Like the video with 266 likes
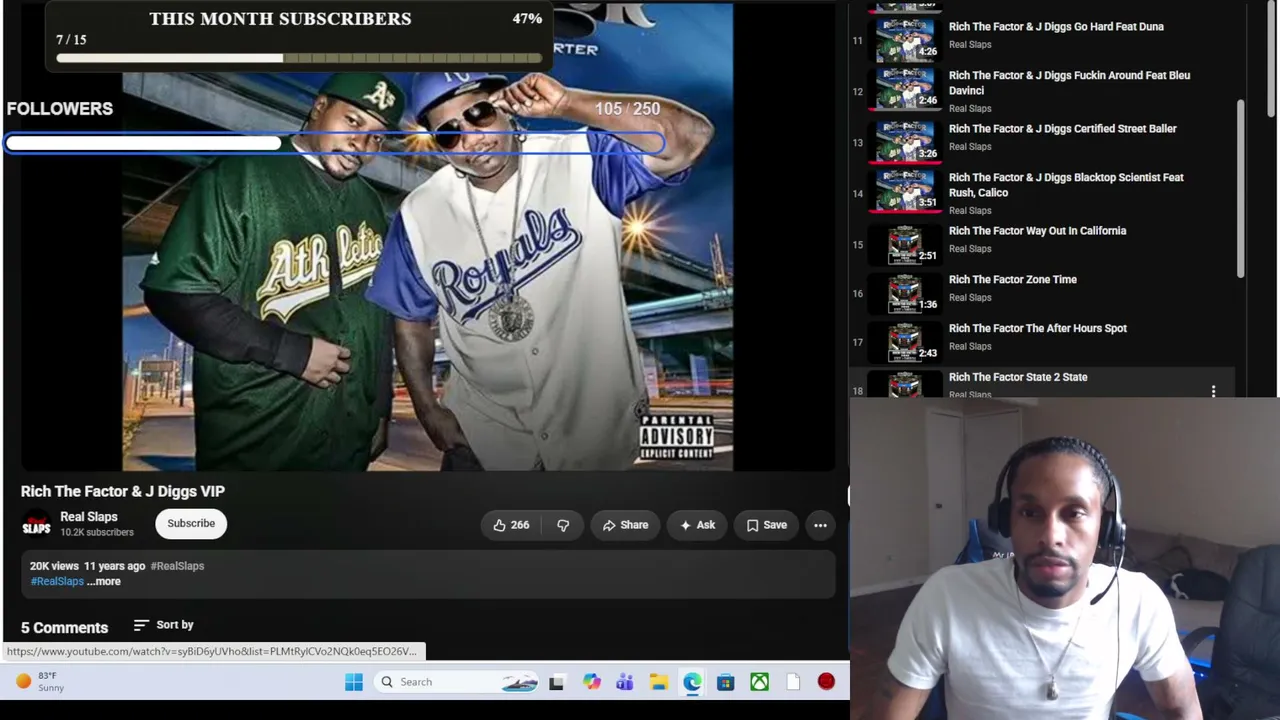The width and height of the screenshot is (1280, 720). (x=511, y=525)
